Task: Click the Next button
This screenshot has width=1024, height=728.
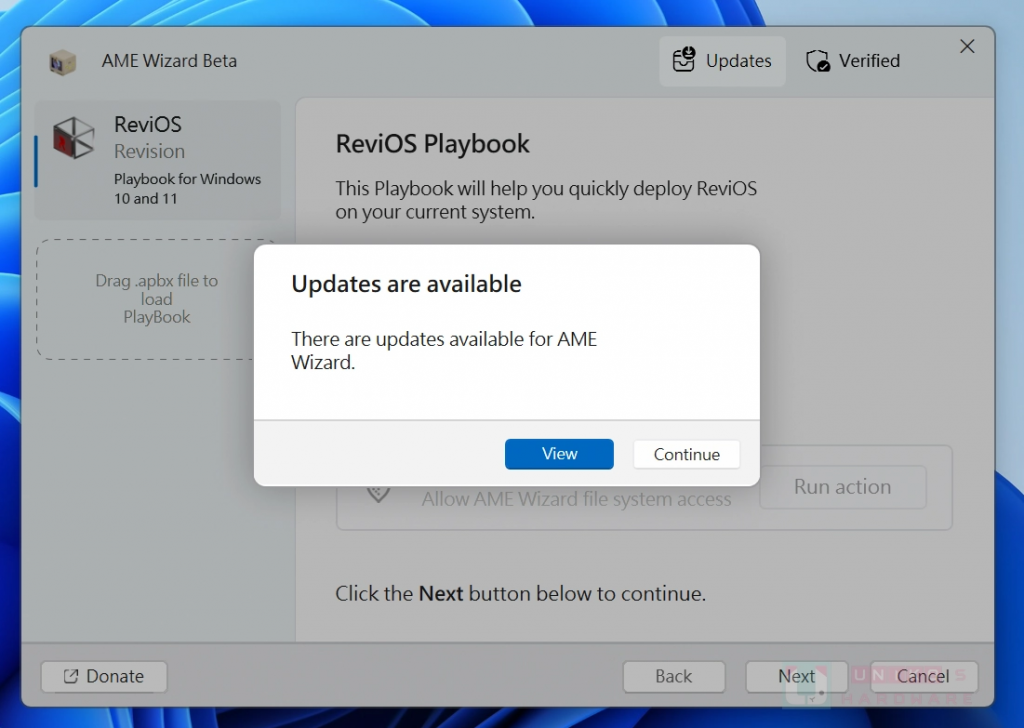Action: pos(796,676)
